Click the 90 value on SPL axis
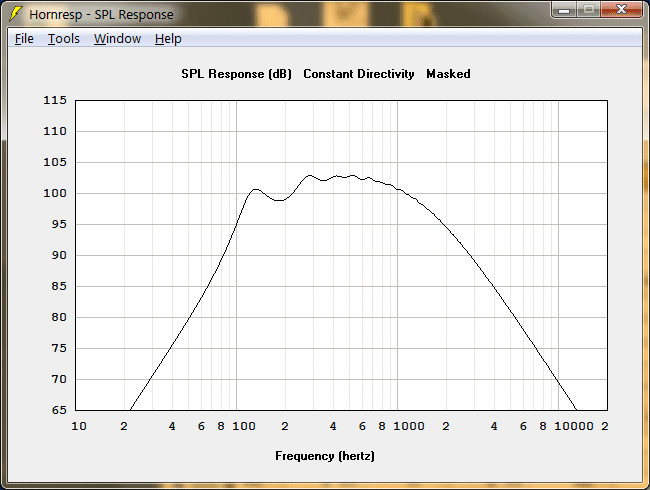The width and height of the screenshot is (650, 490). 59,255
